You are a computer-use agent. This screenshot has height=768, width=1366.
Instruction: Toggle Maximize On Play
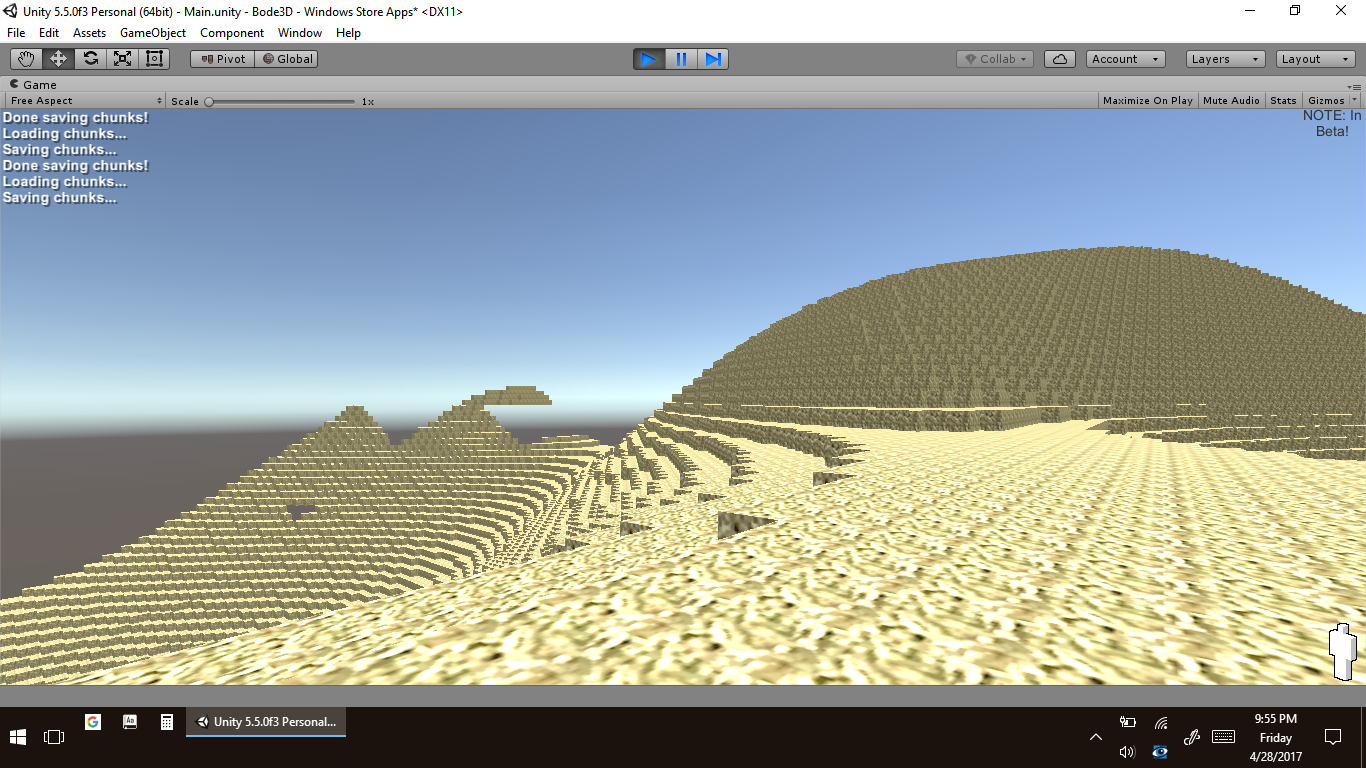coord(1147,101)
